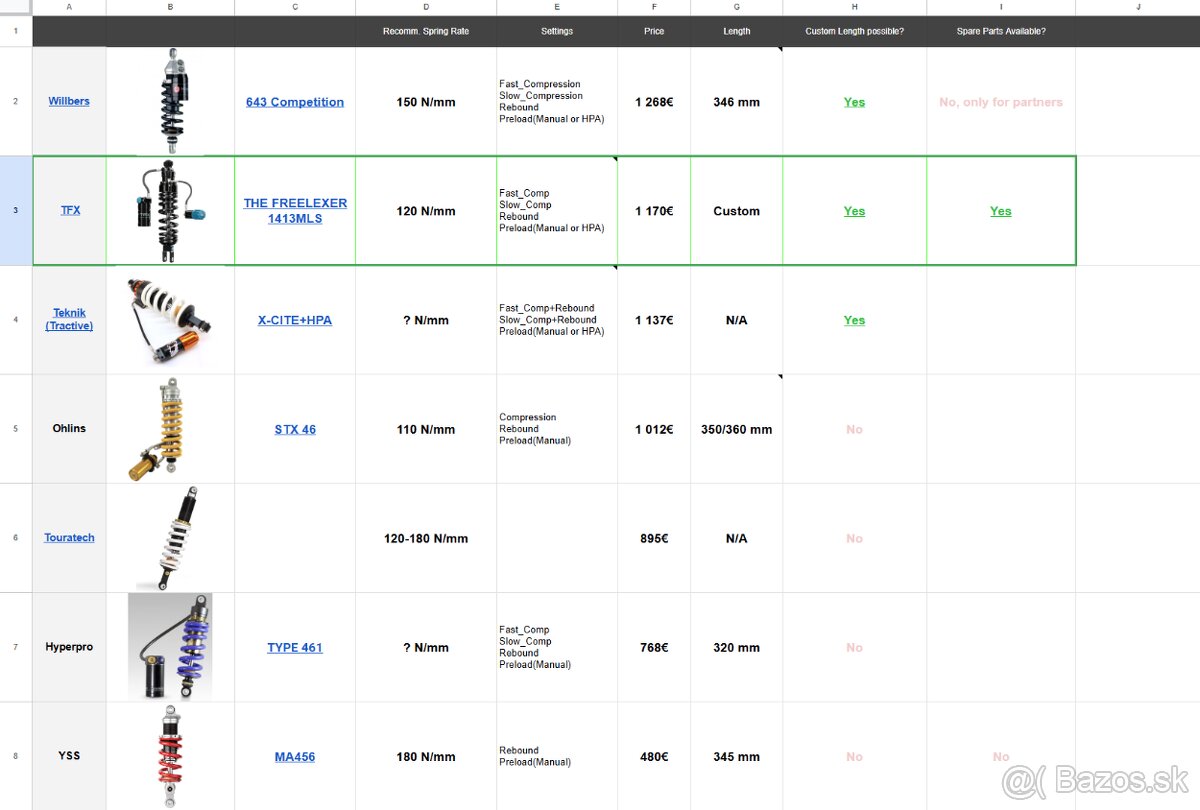The image size is (1200, 810).
Task: Click the 'No, only for partners' cell
Action: [x=1000, y=102]
